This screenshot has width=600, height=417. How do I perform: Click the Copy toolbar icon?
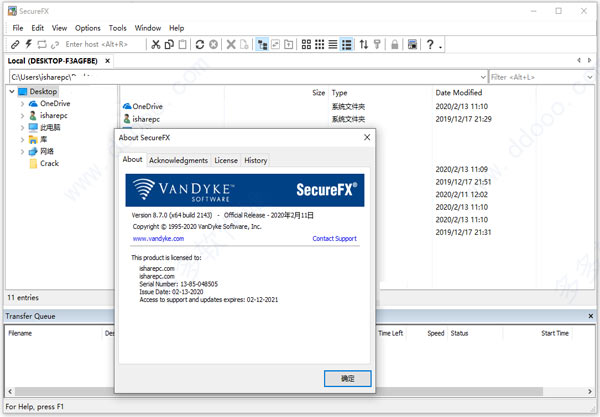pos(169,44)
